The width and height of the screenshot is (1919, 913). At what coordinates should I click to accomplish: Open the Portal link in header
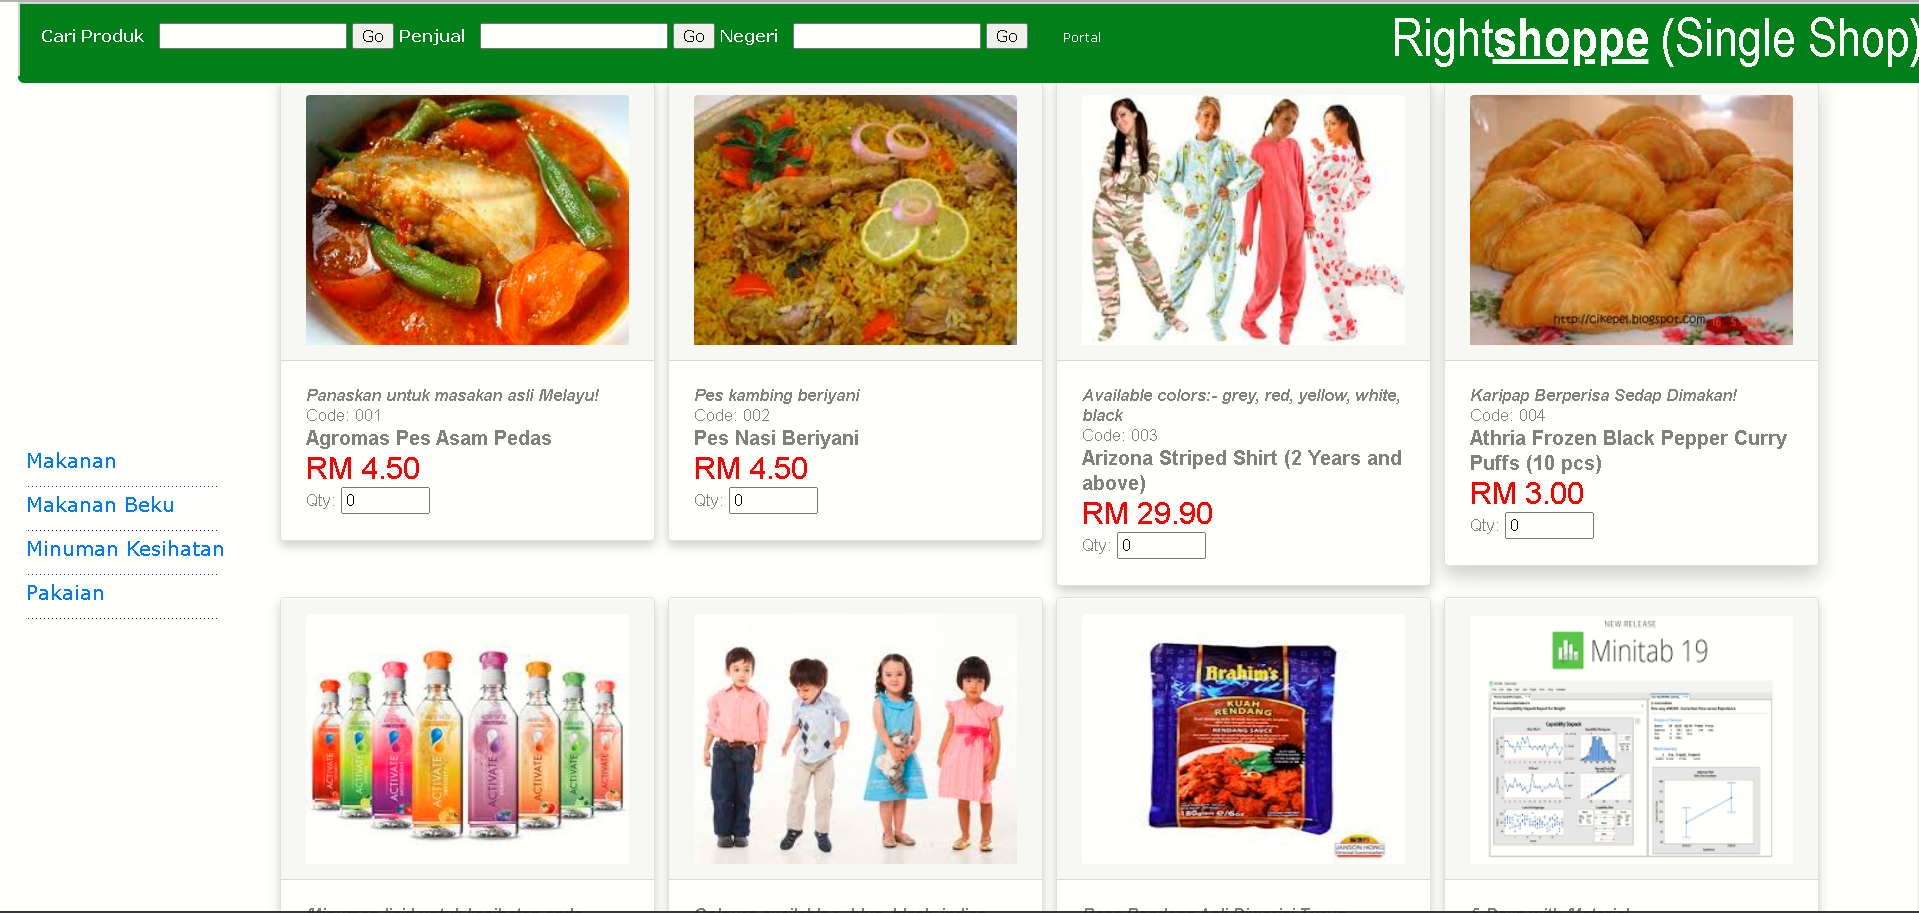point(1081,37)
